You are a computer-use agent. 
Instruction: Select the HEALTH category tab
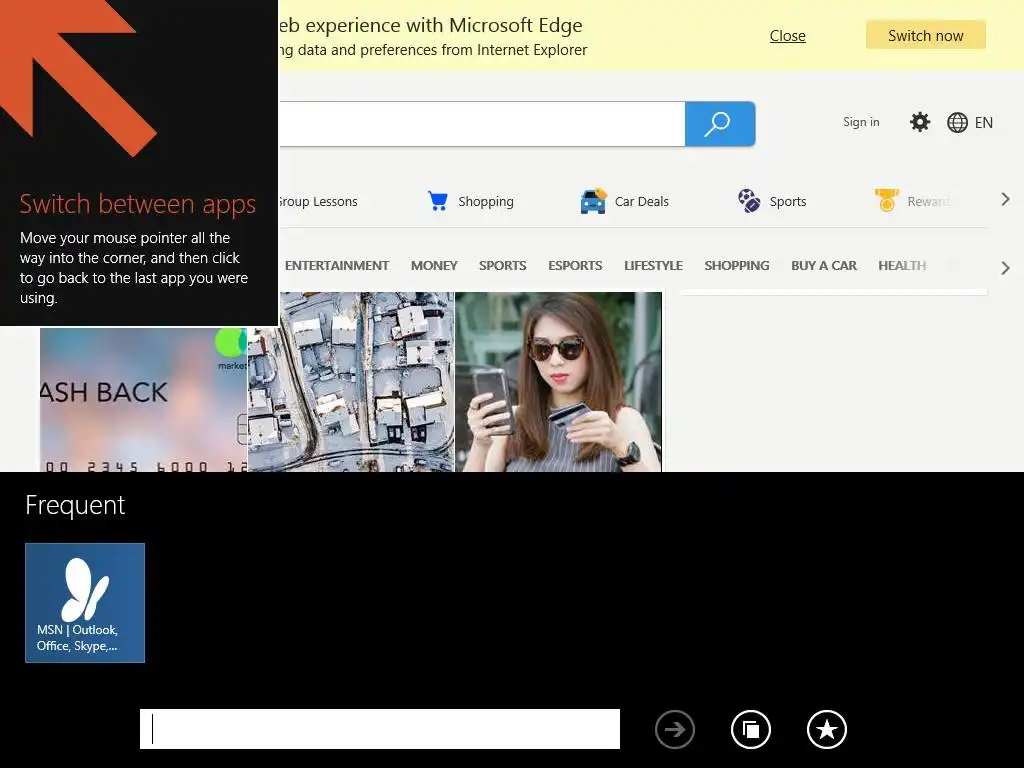pyautogui.click(x=902, y=266)
